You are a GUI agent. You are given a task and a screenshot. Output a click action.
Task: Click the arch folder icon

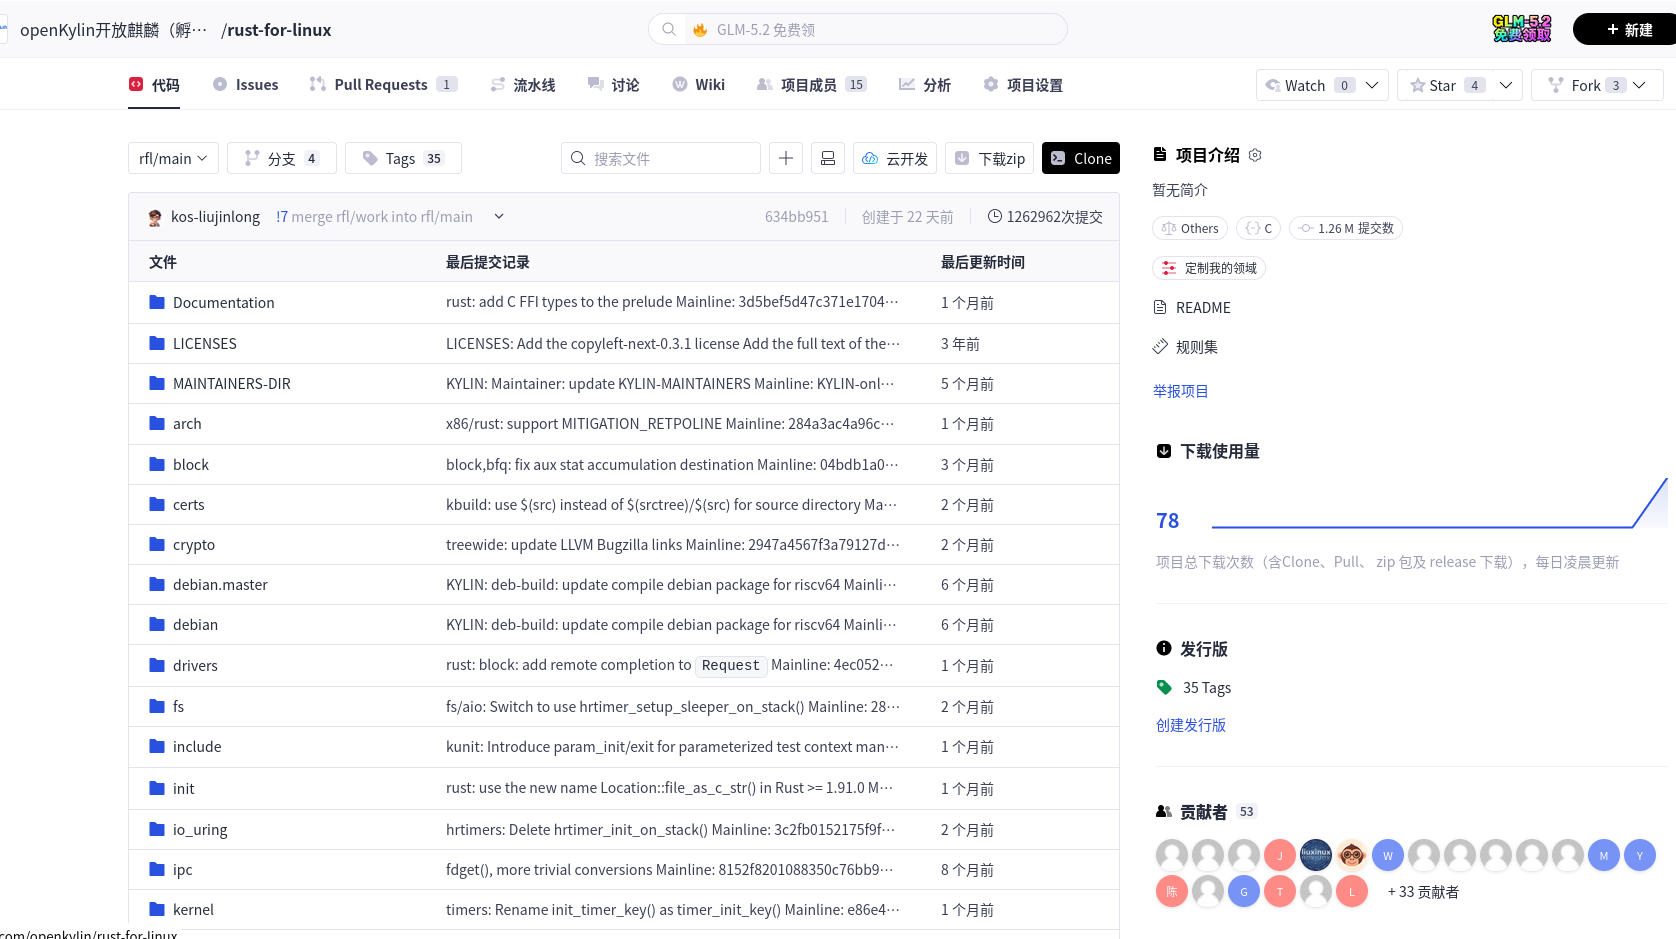[x=157, y=424]
